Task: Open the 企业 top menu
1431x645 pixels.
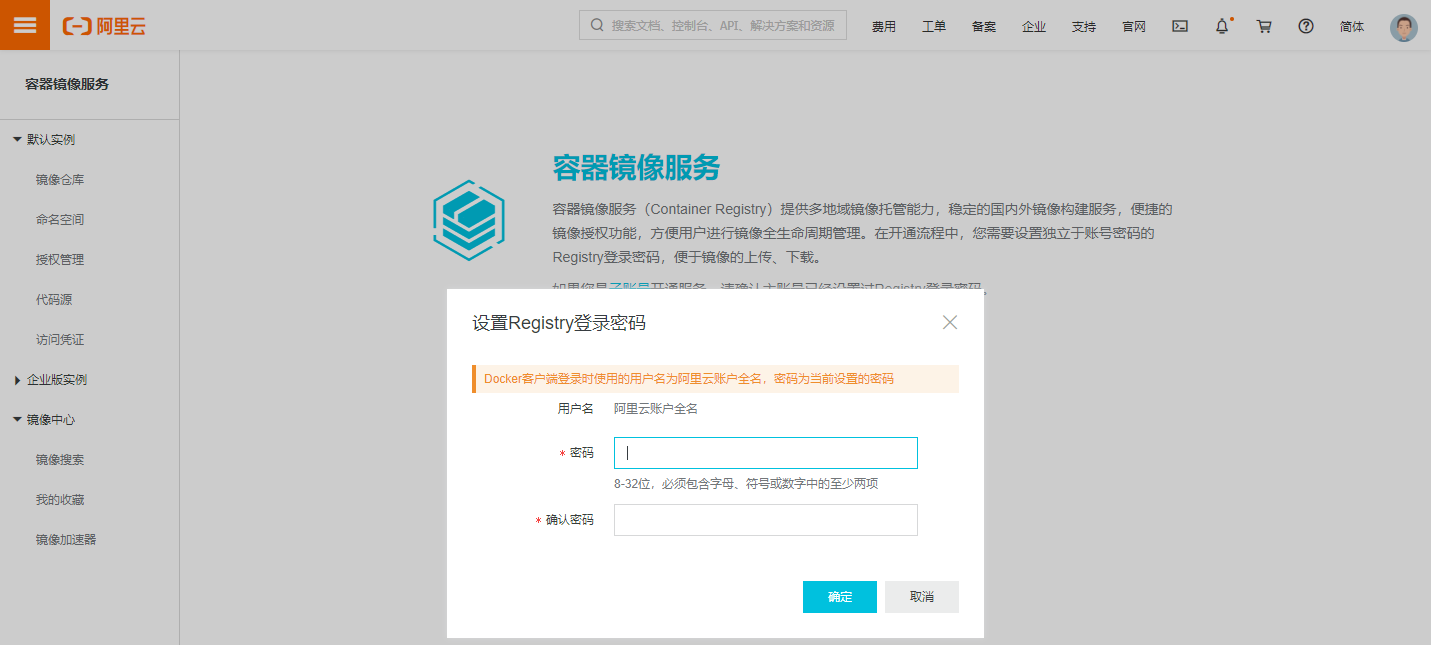Action: tap(1034, 27)
